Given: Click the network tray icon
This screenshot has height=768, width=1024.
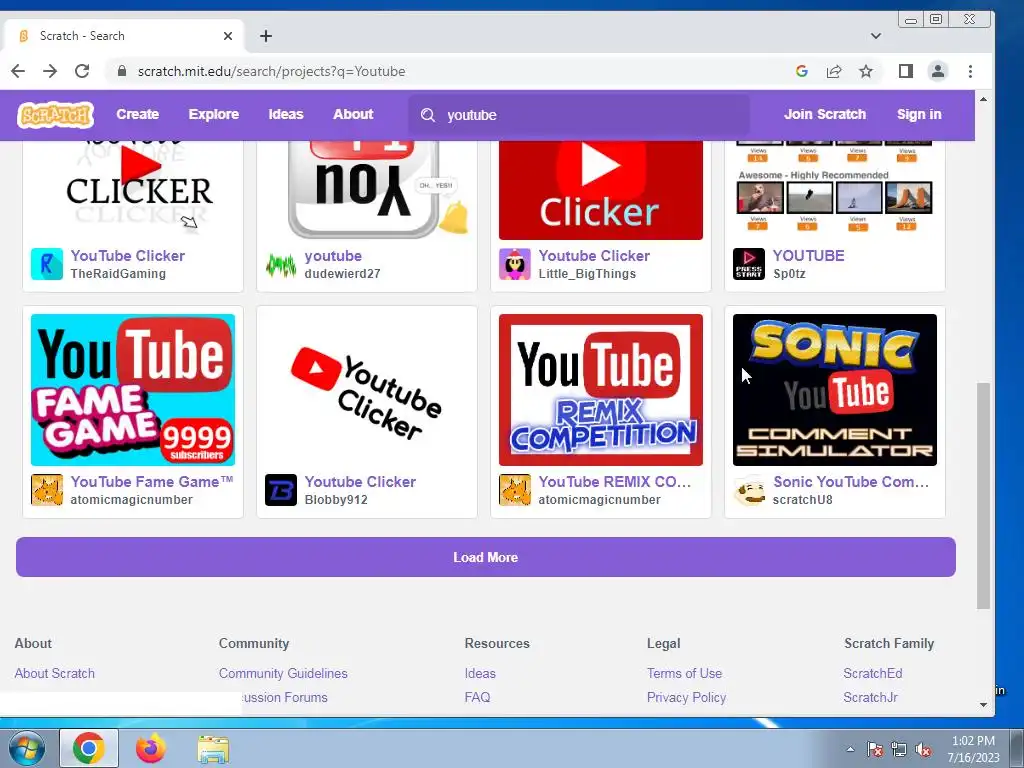Looking at the screenshot, I should [x=899, y=750].
